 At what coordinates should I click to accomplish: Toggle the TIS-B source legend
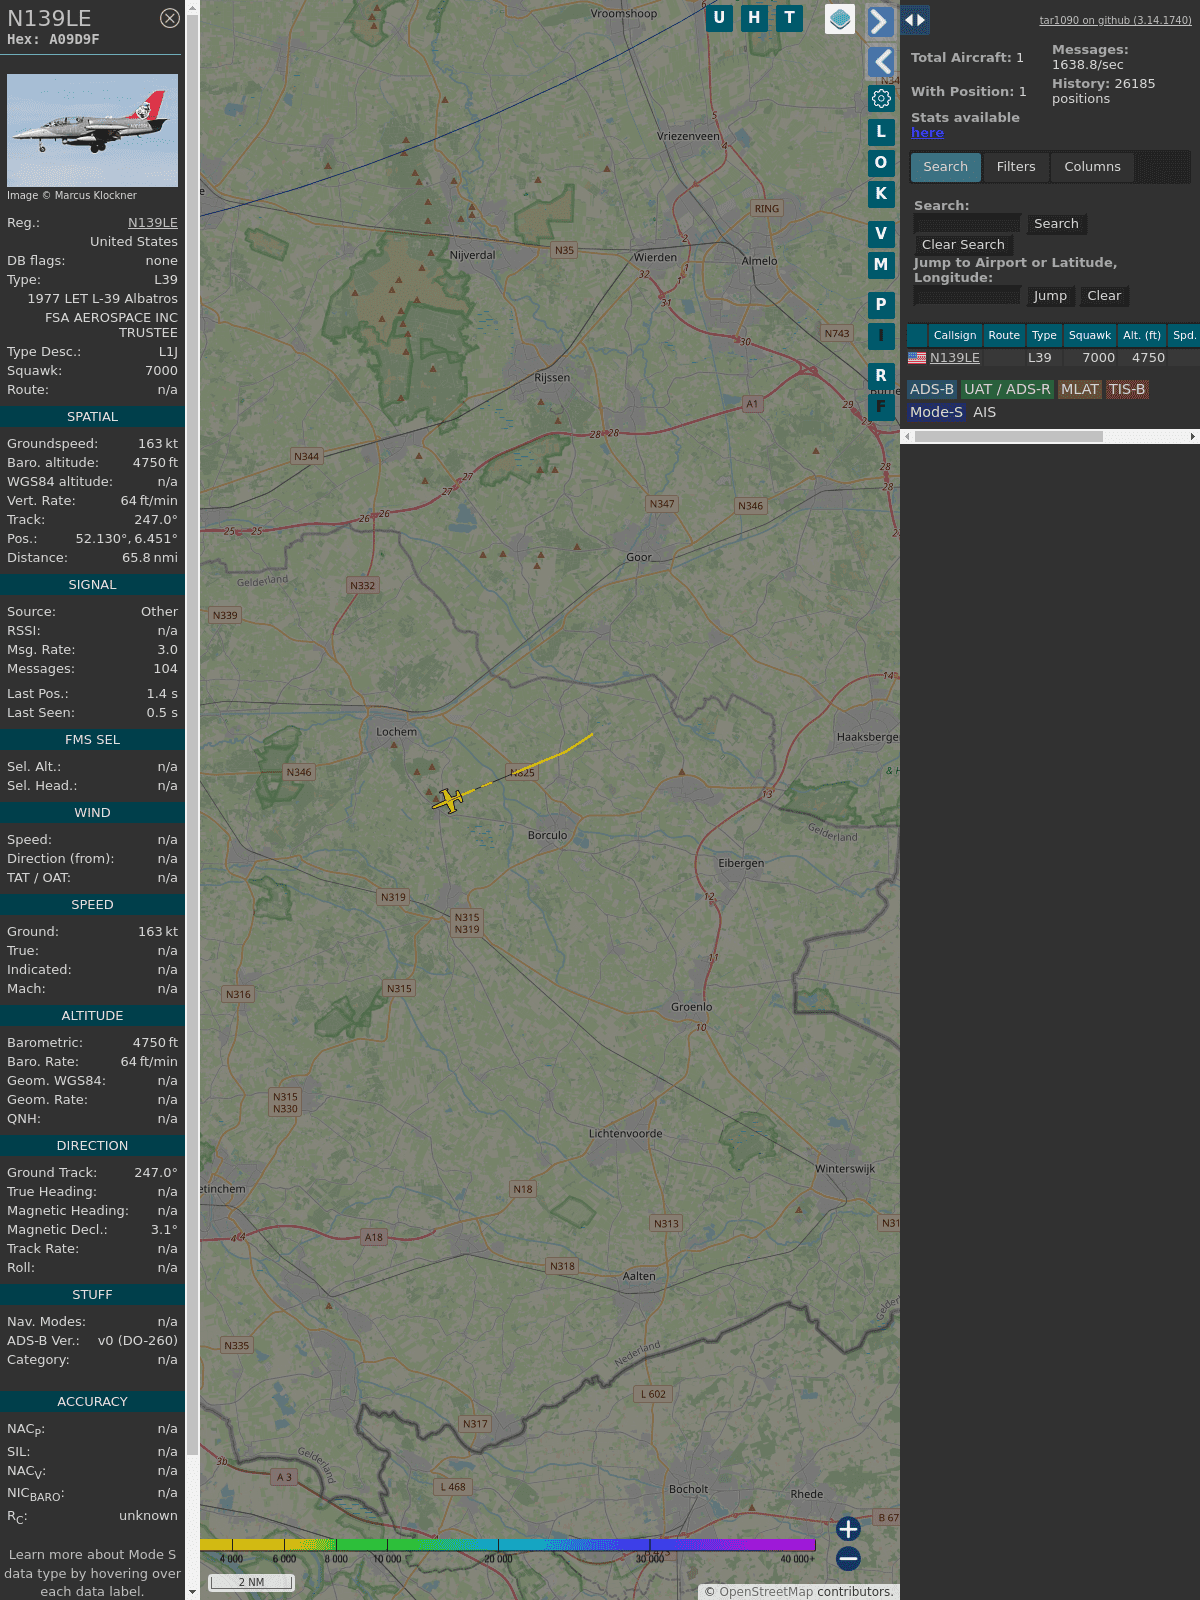(x=1127, y=389)
